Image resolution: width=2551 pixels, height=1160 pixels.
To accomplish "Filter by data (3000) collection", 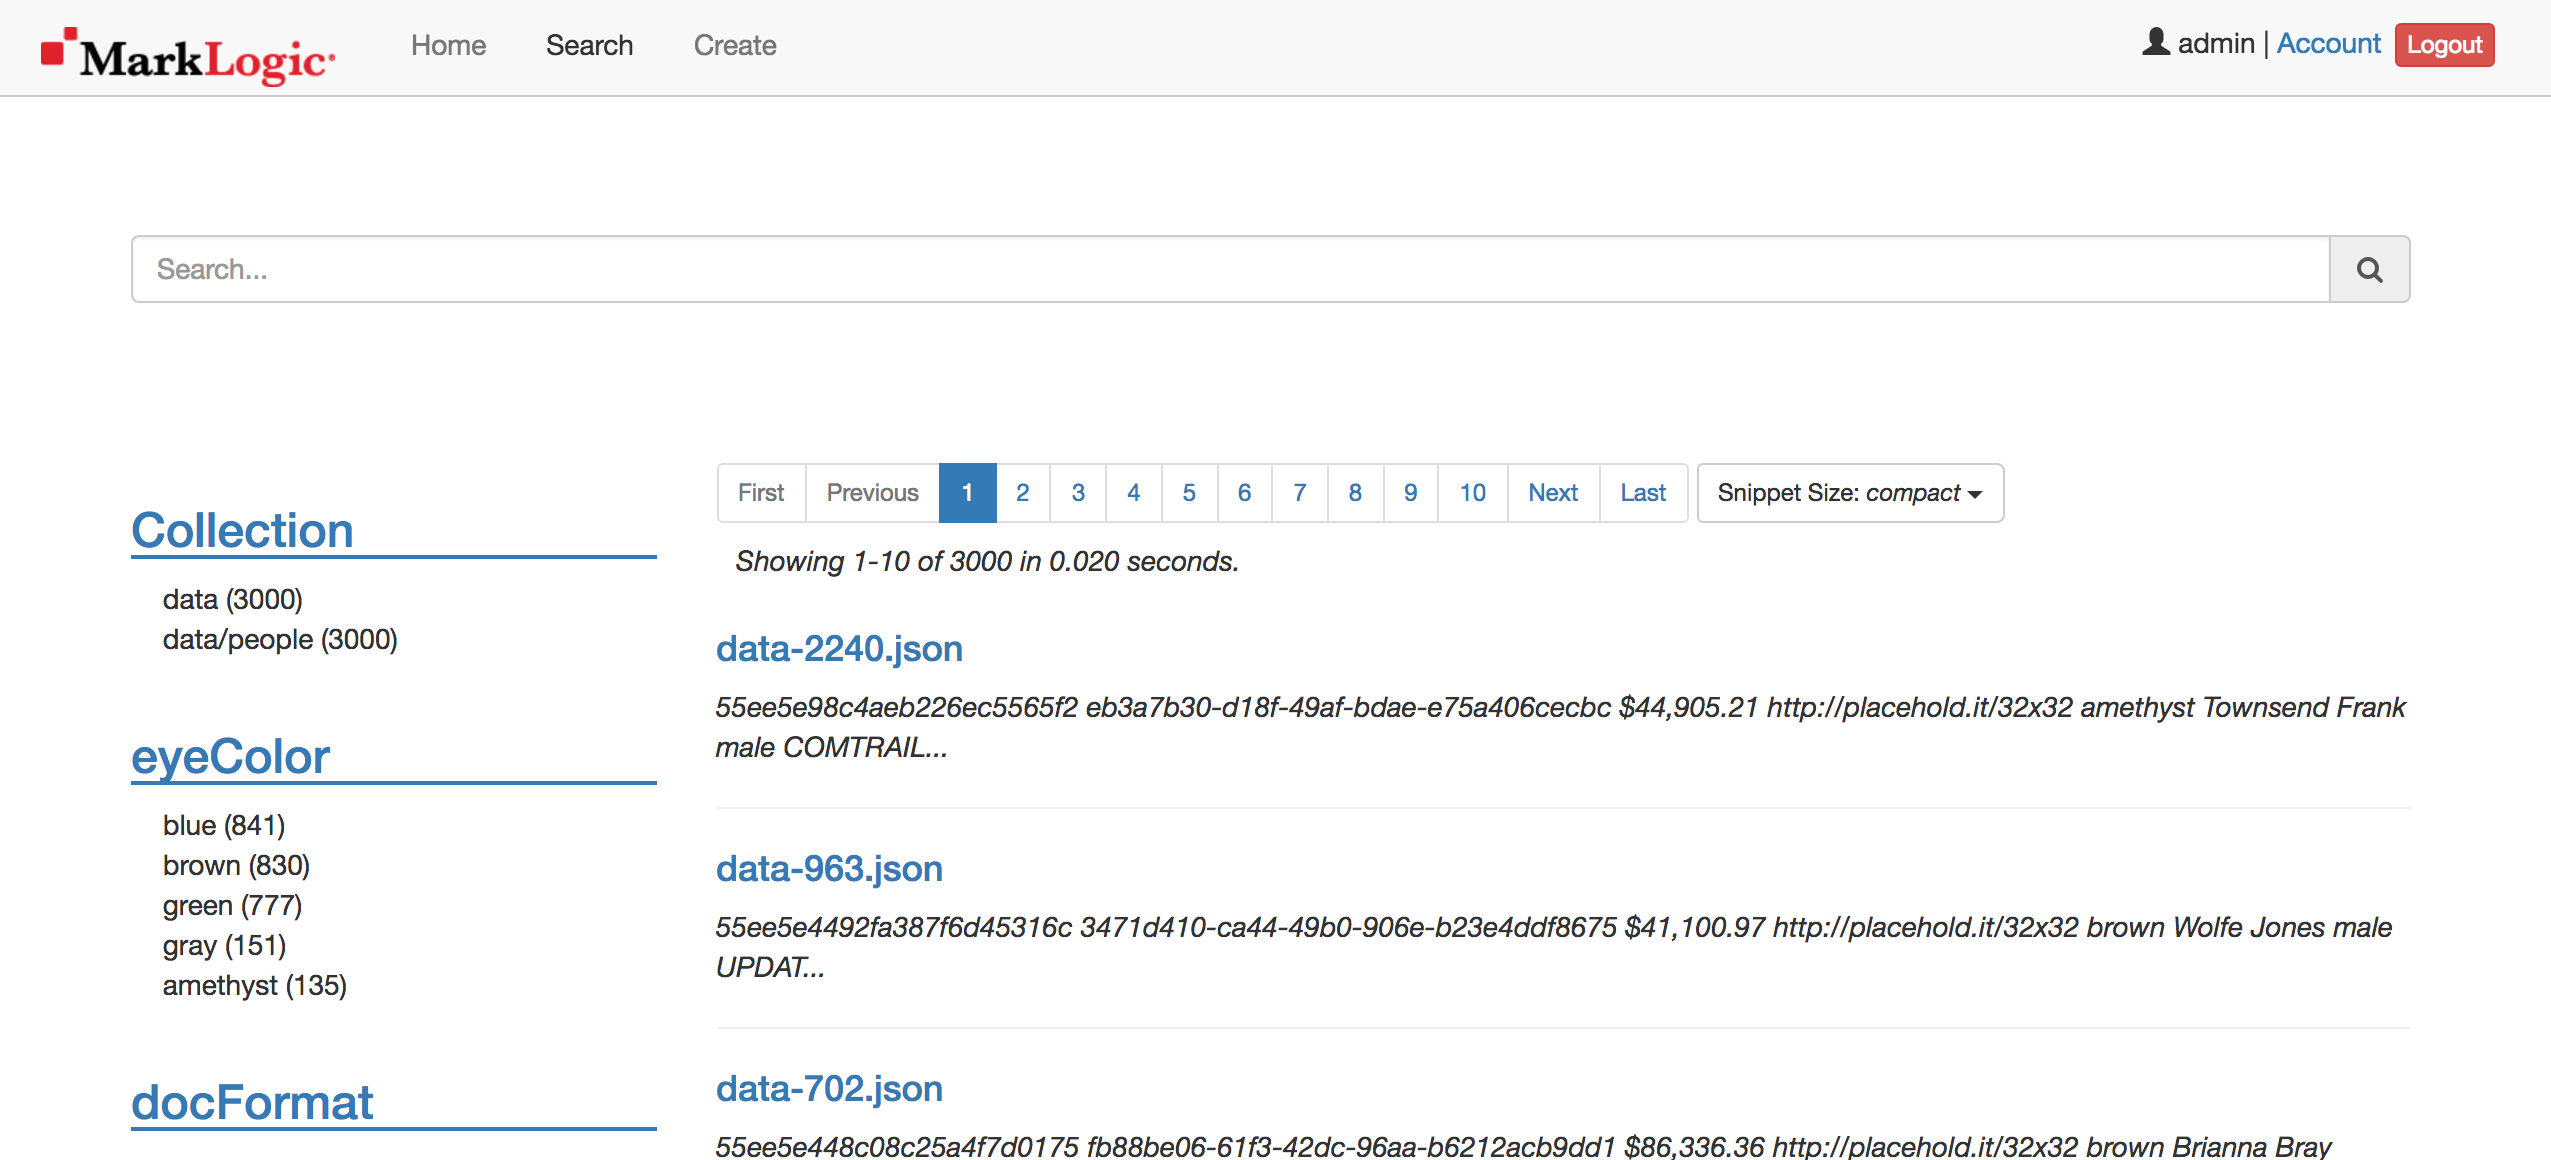I will pyautogui.click(x=232, y=599).
